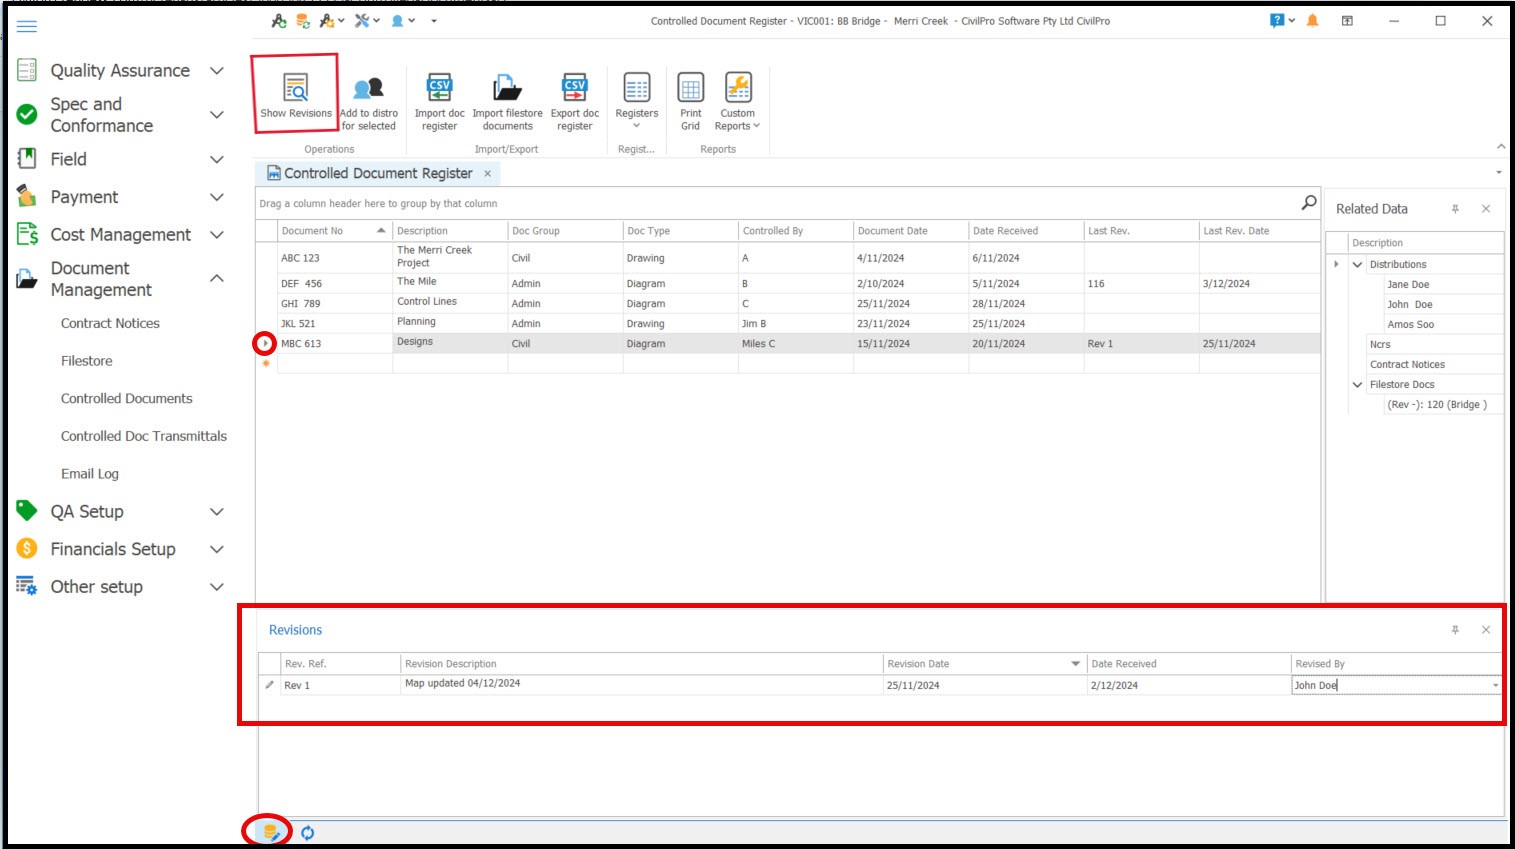Screen dimensions: 1515x849
Task: Open Import doc register CSV tool
Action: point(439,90)
